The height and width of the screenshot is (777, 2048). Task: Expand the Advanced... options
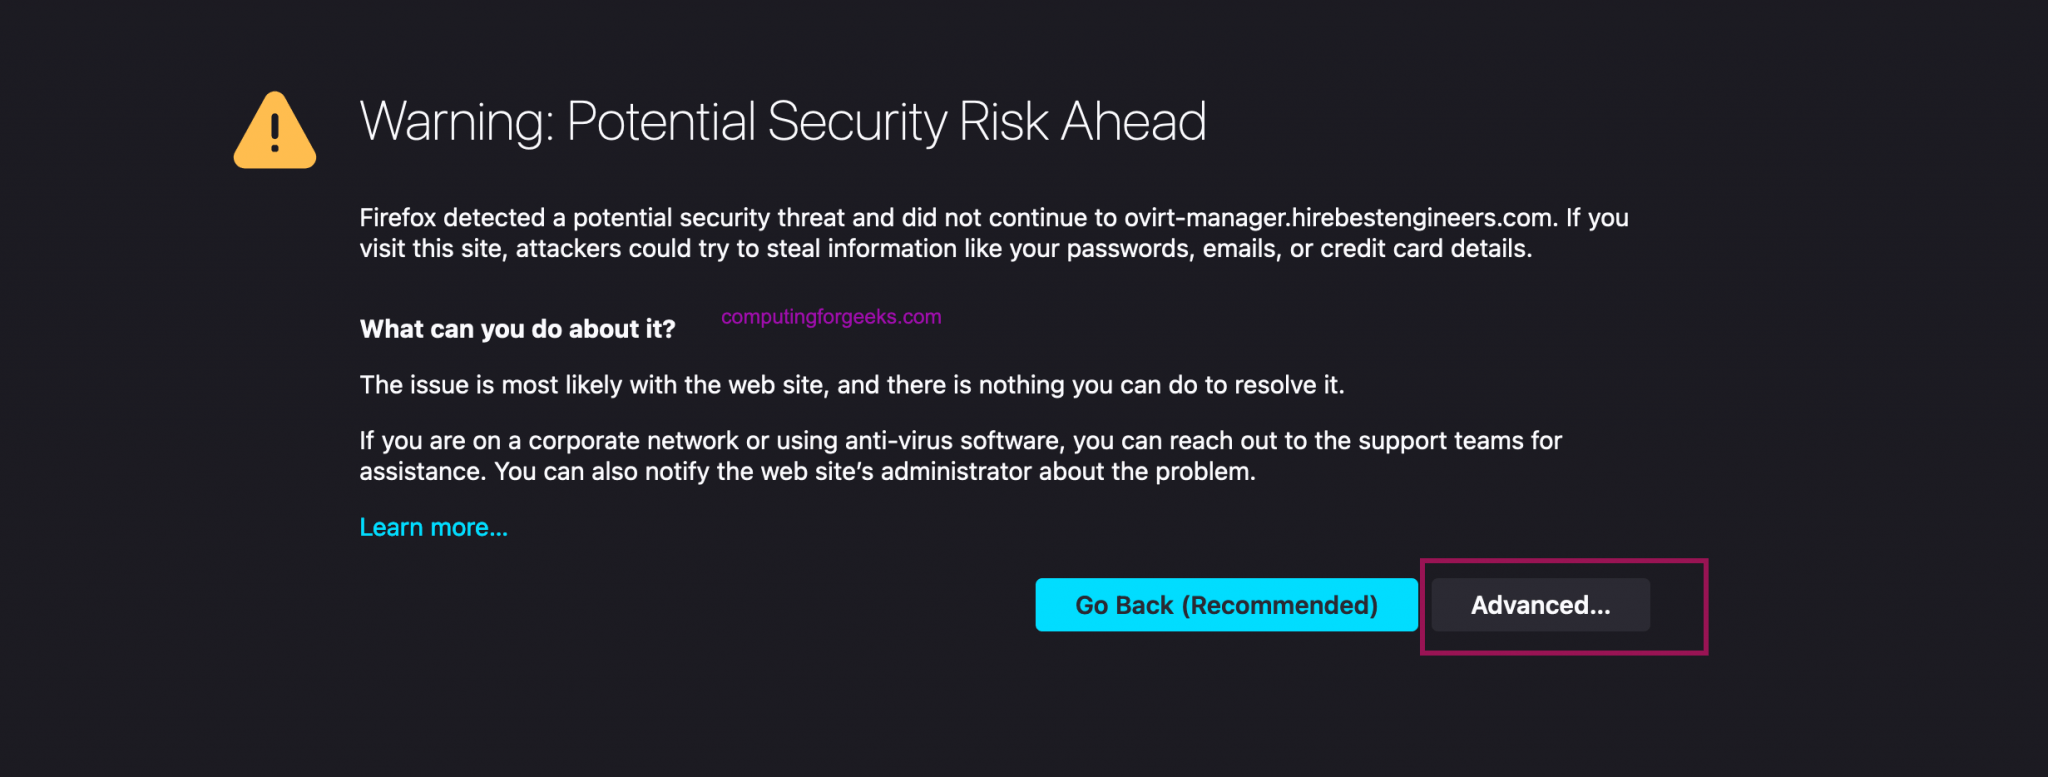click(1540, 605)
